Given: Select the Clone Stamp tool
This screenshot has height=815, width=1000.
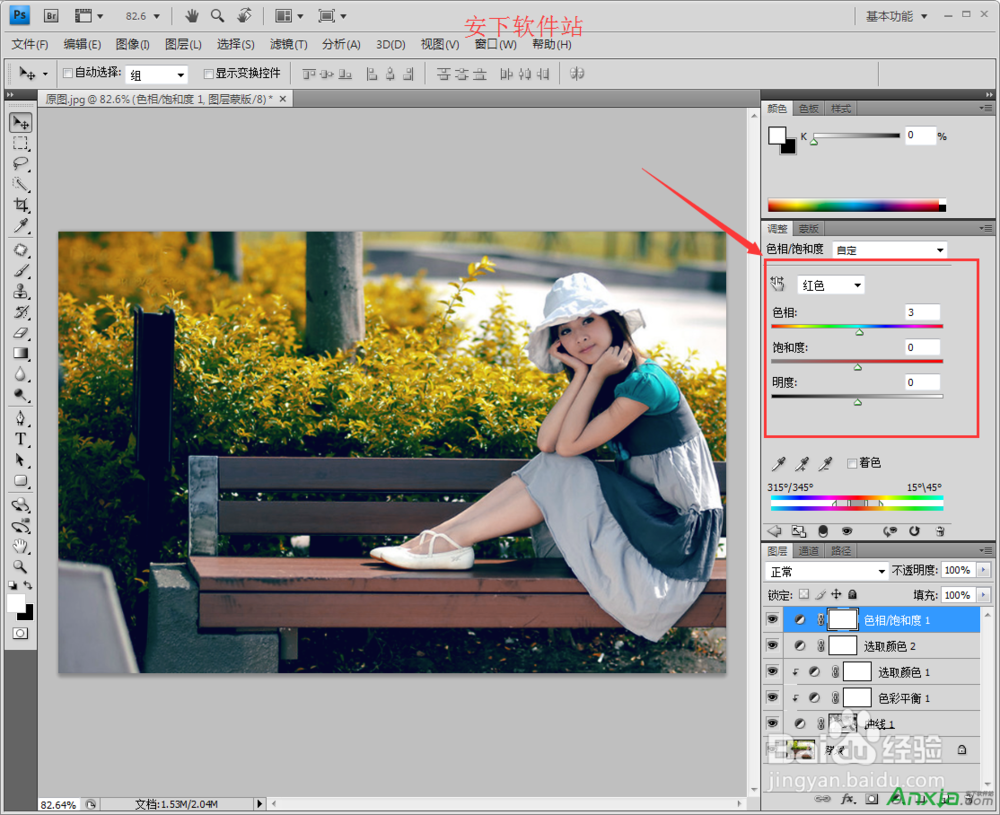Looking at the screenshot, I should click(x=20, y=291).
